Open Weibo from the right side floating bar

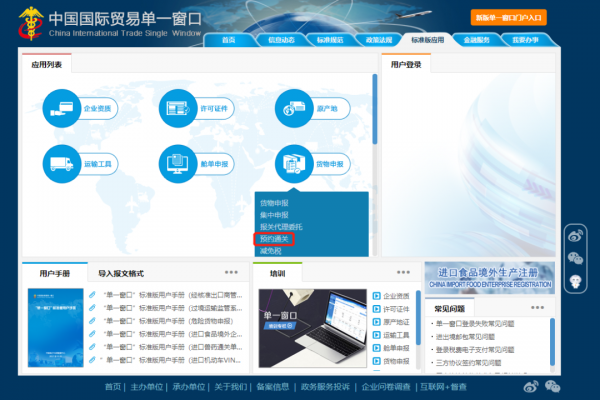pos(575,237)
